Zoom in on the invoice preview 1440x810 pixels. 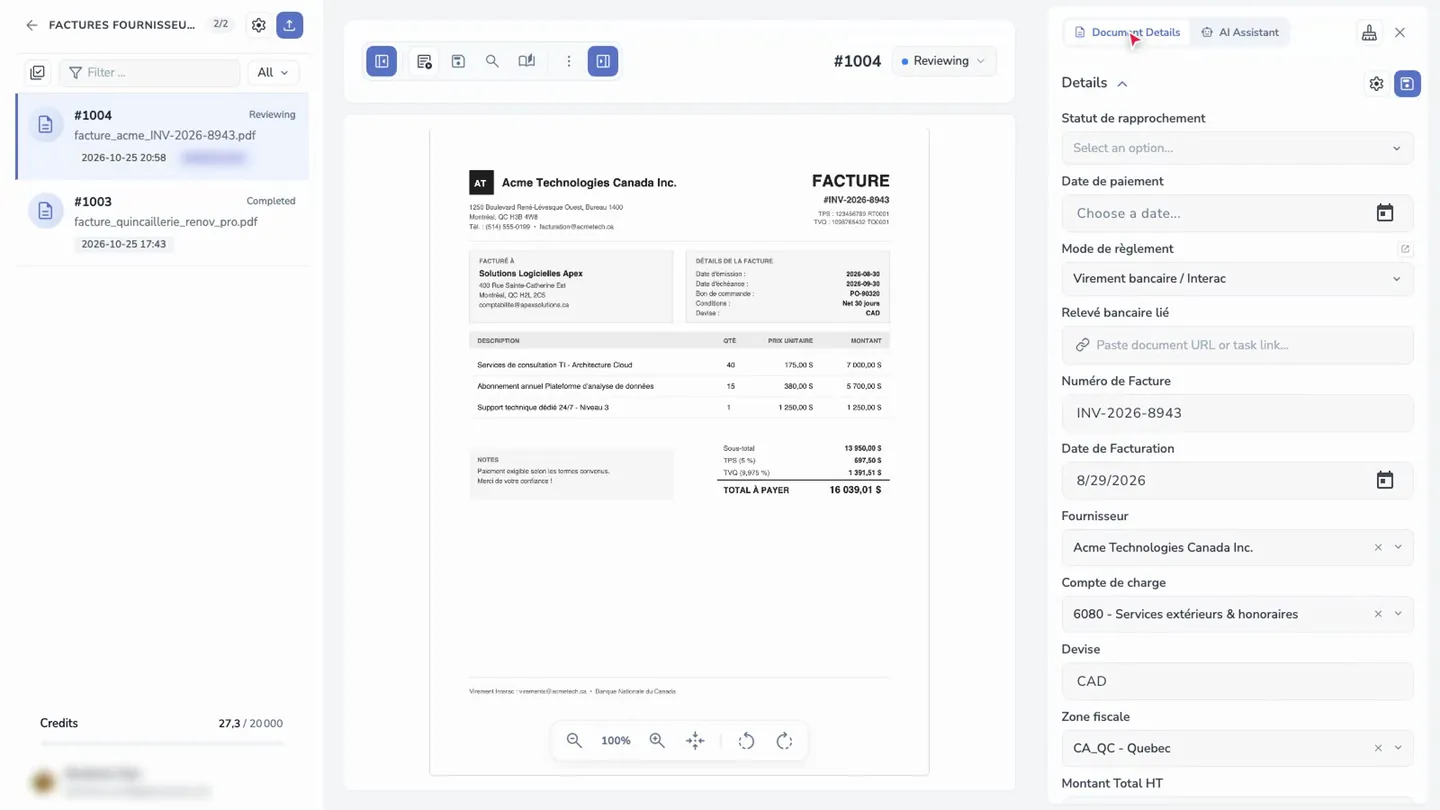[657, 741]
